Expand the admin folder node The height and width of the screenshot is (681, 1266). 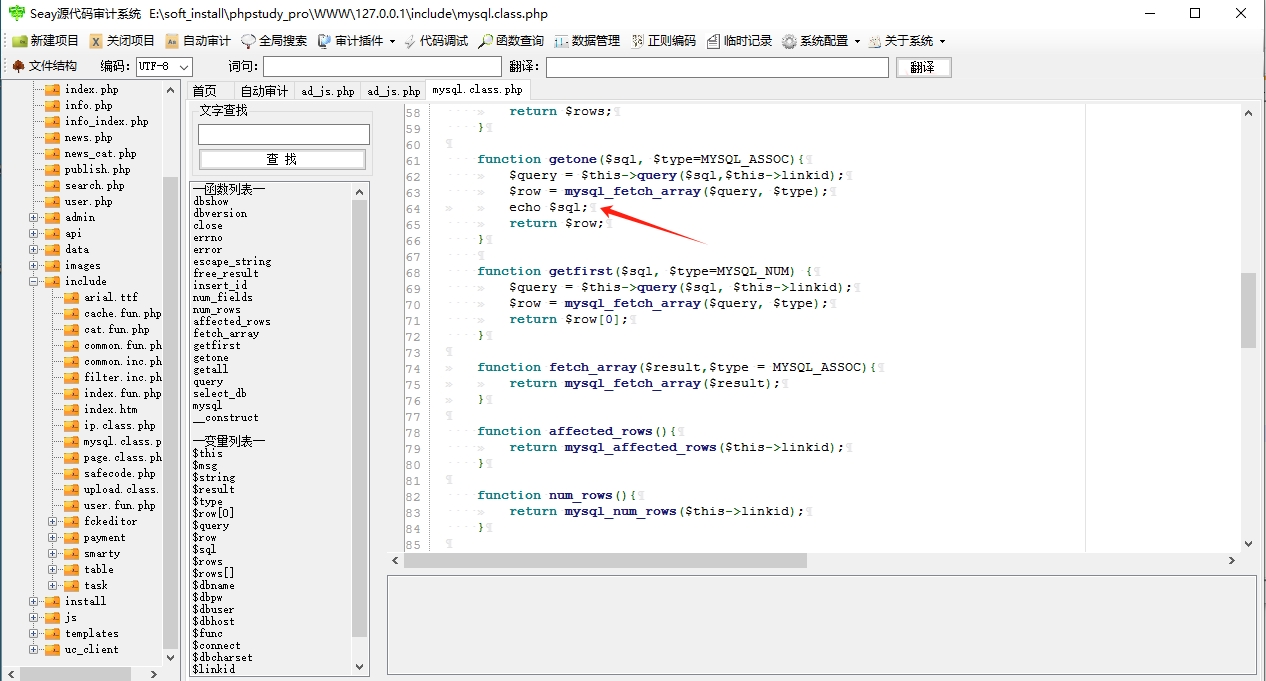coord(34,217)
